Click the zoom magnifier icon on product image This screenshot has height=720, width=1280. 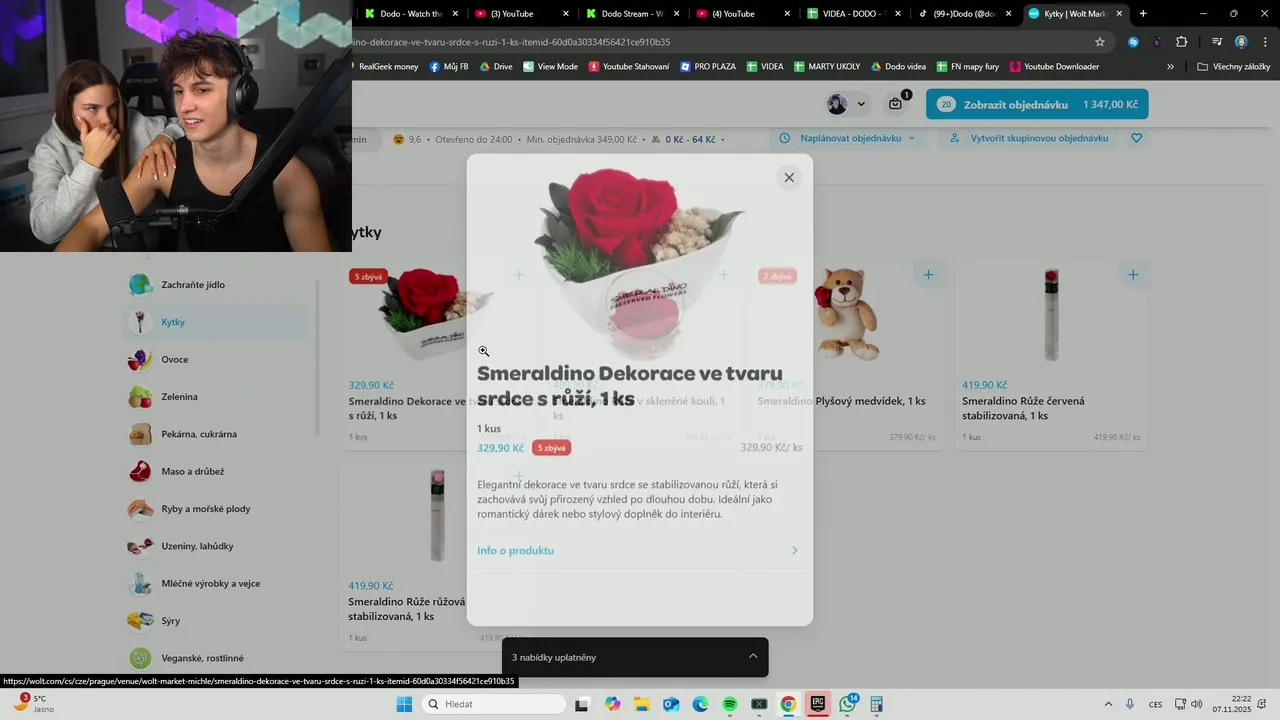[483, 351]
